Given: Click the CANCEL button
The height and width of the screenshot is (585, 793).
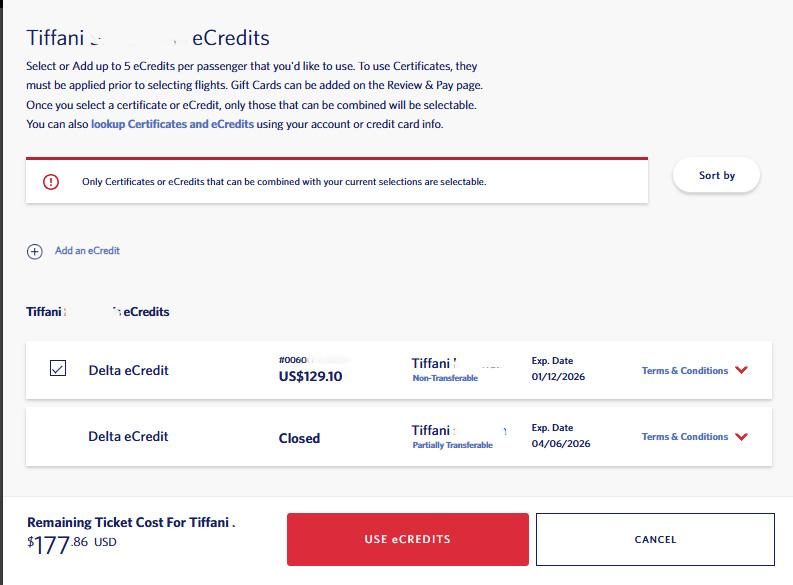Looking at the screenshot, I should [x=655, y=539].
